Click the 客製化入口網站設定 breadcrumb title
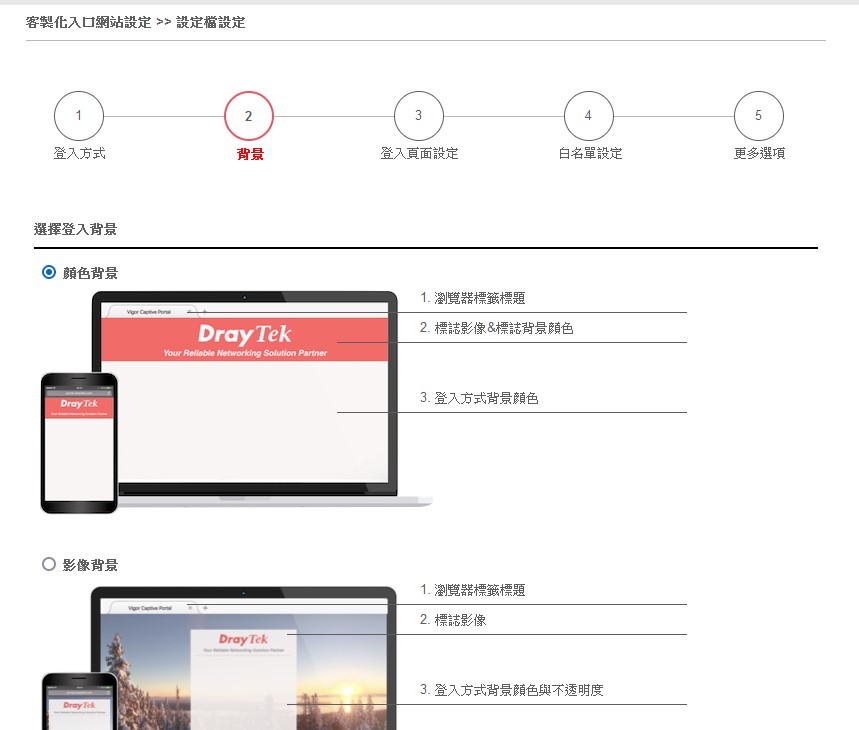Screen dimensions: 859x730 point(88,22)
